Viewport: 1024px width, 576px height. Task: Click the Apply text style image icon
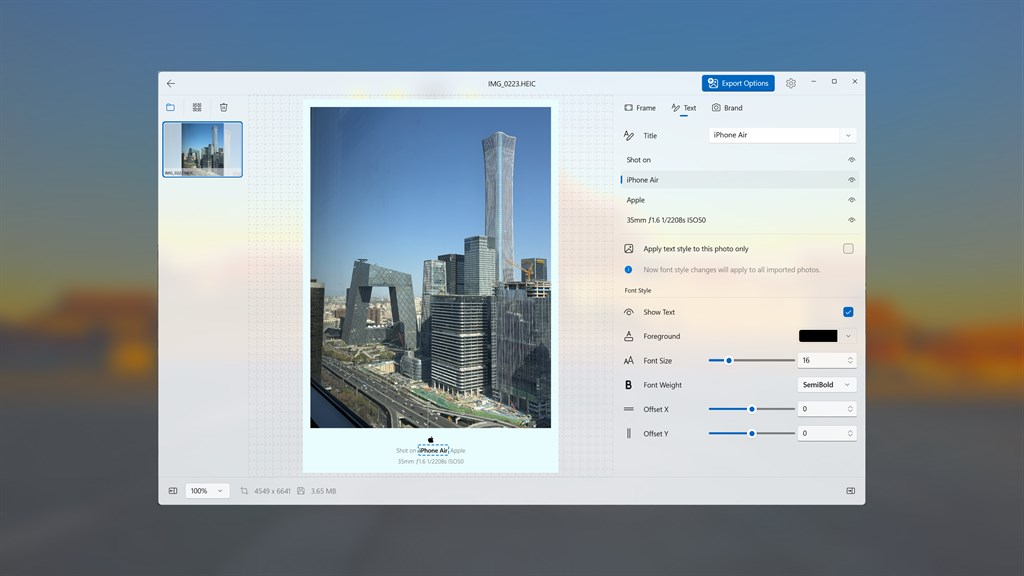tap(629, 248)
